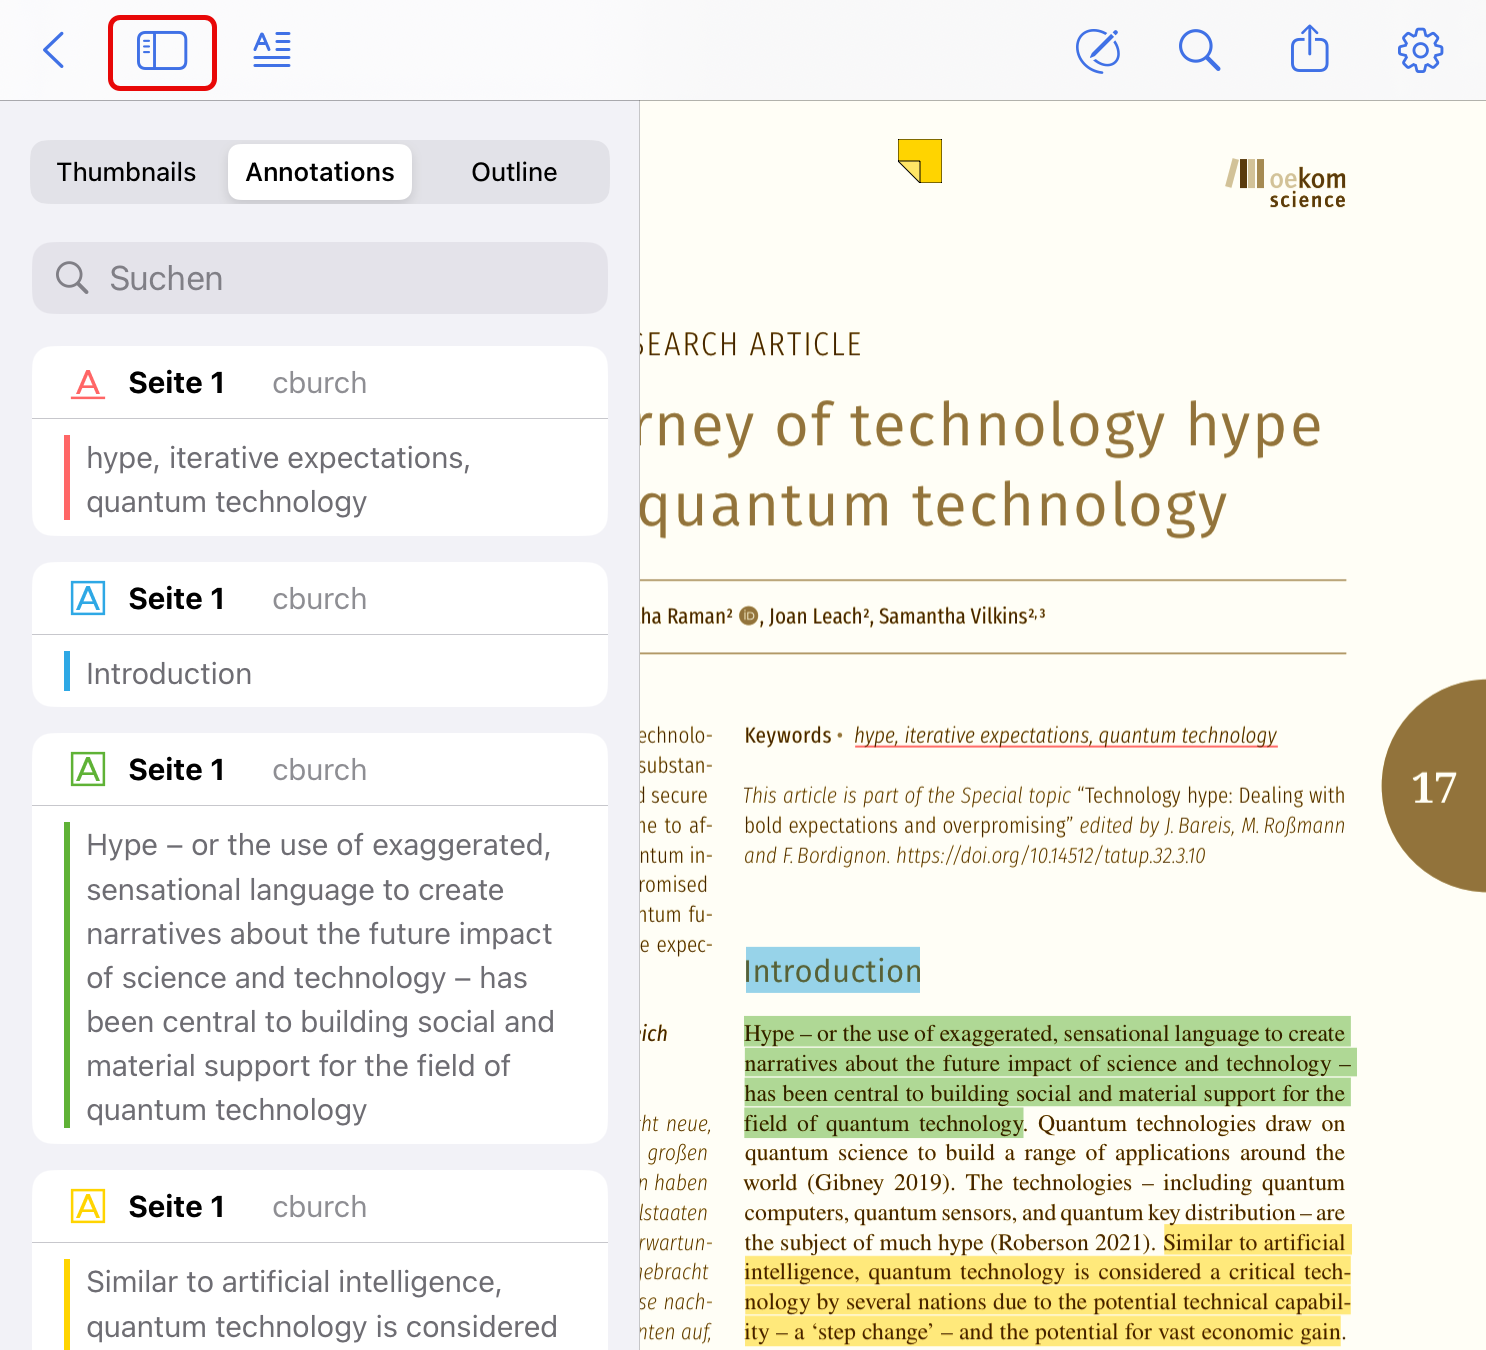
Task: Select the blue highlight 'Introduction' annotation
Action: coord(320,635)
